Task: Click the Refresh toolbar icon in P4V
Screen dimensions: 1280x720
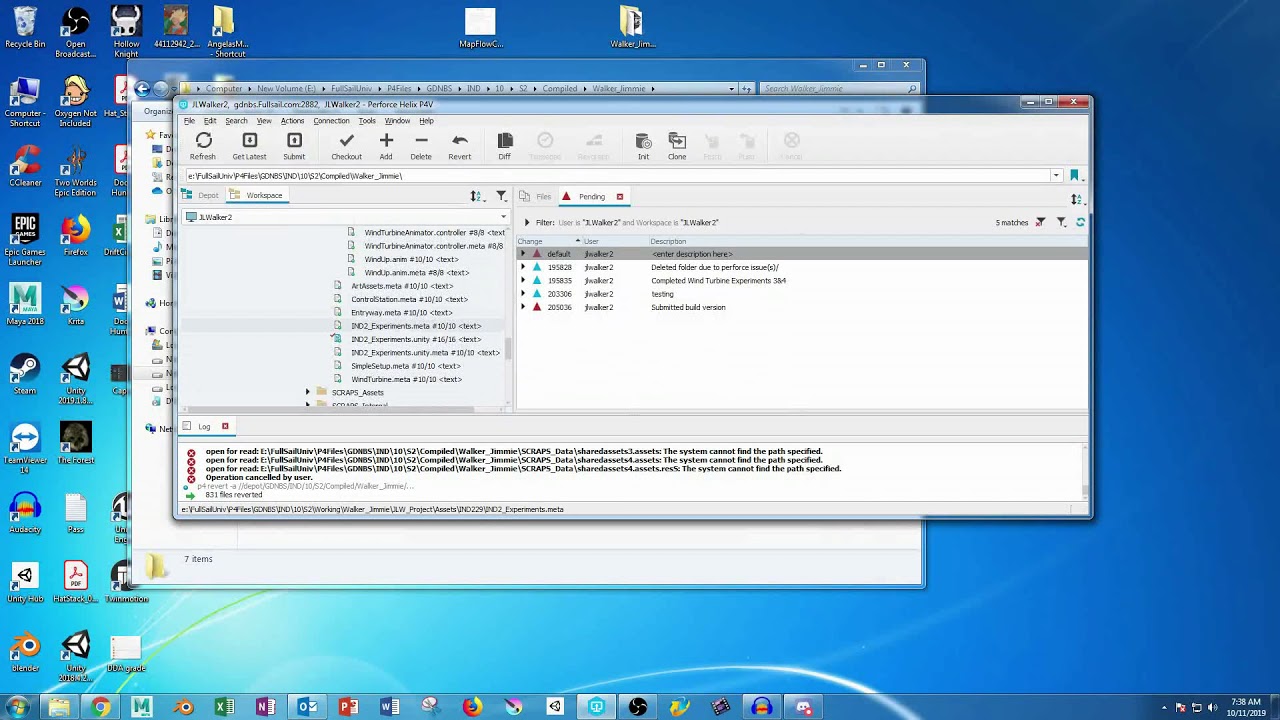Action: [203, 141]
